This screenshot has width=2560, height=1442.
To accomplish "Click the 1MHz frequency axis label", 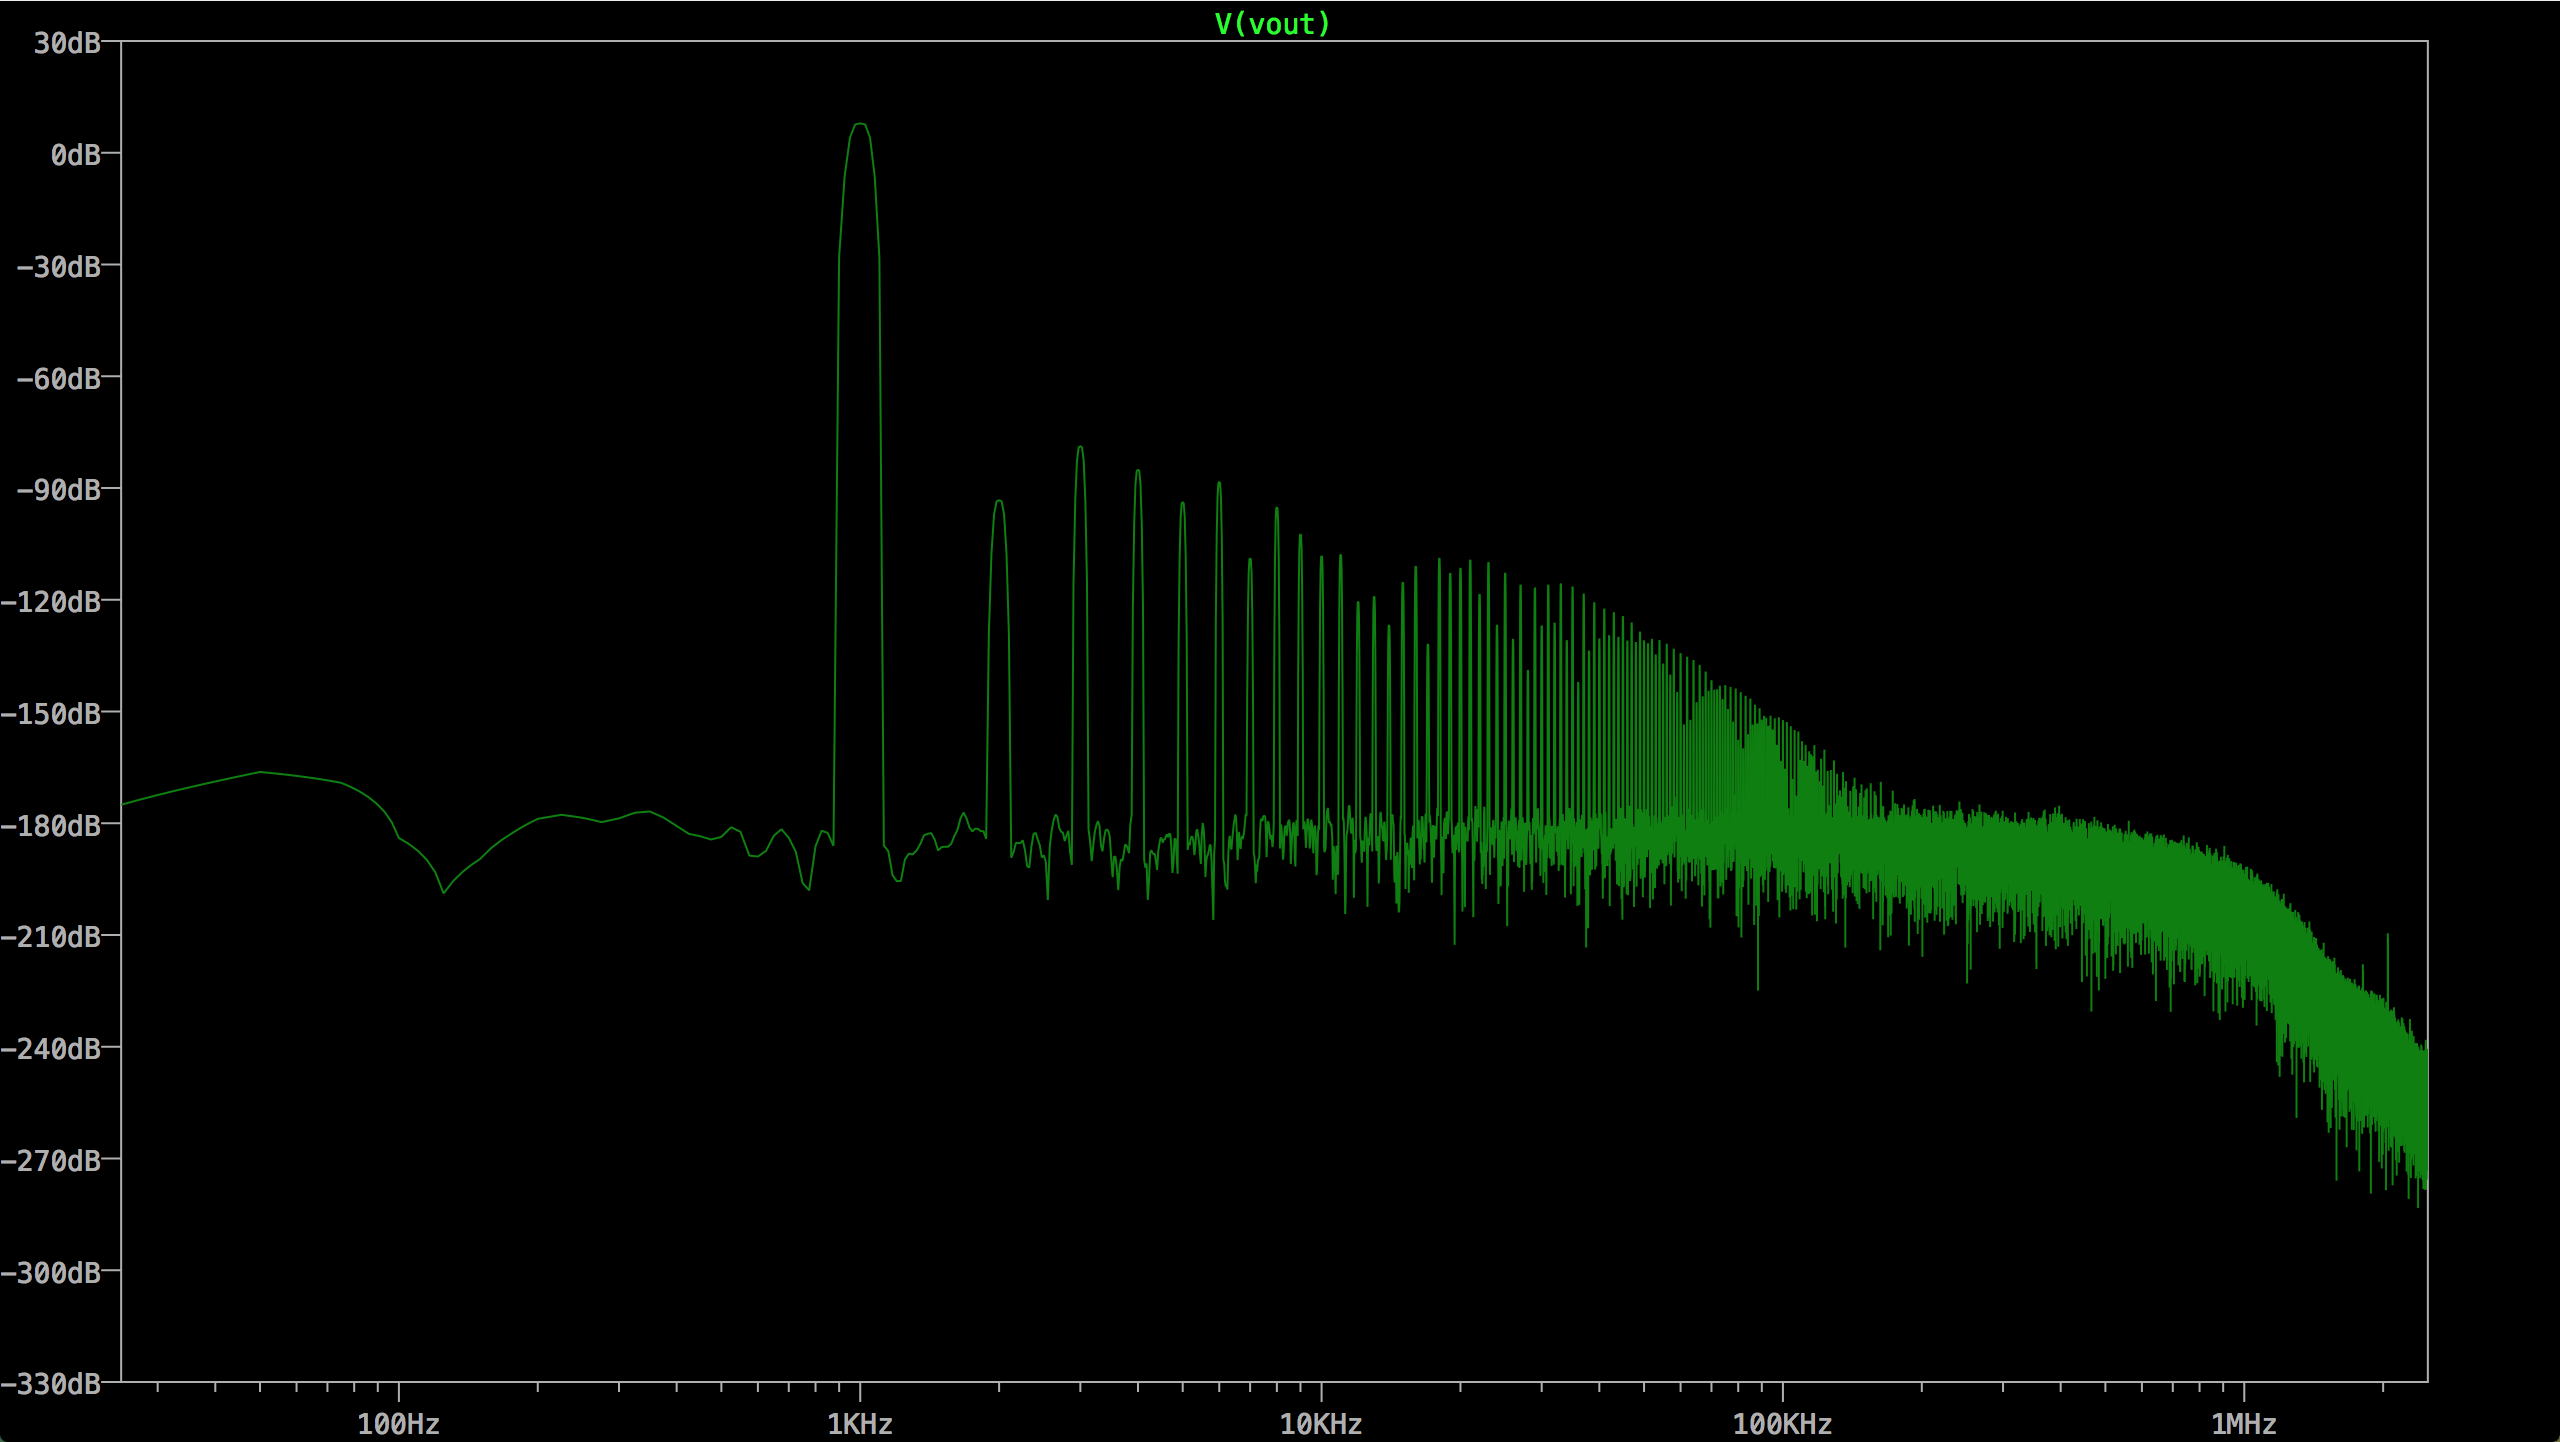I will click(2244, 1424).
